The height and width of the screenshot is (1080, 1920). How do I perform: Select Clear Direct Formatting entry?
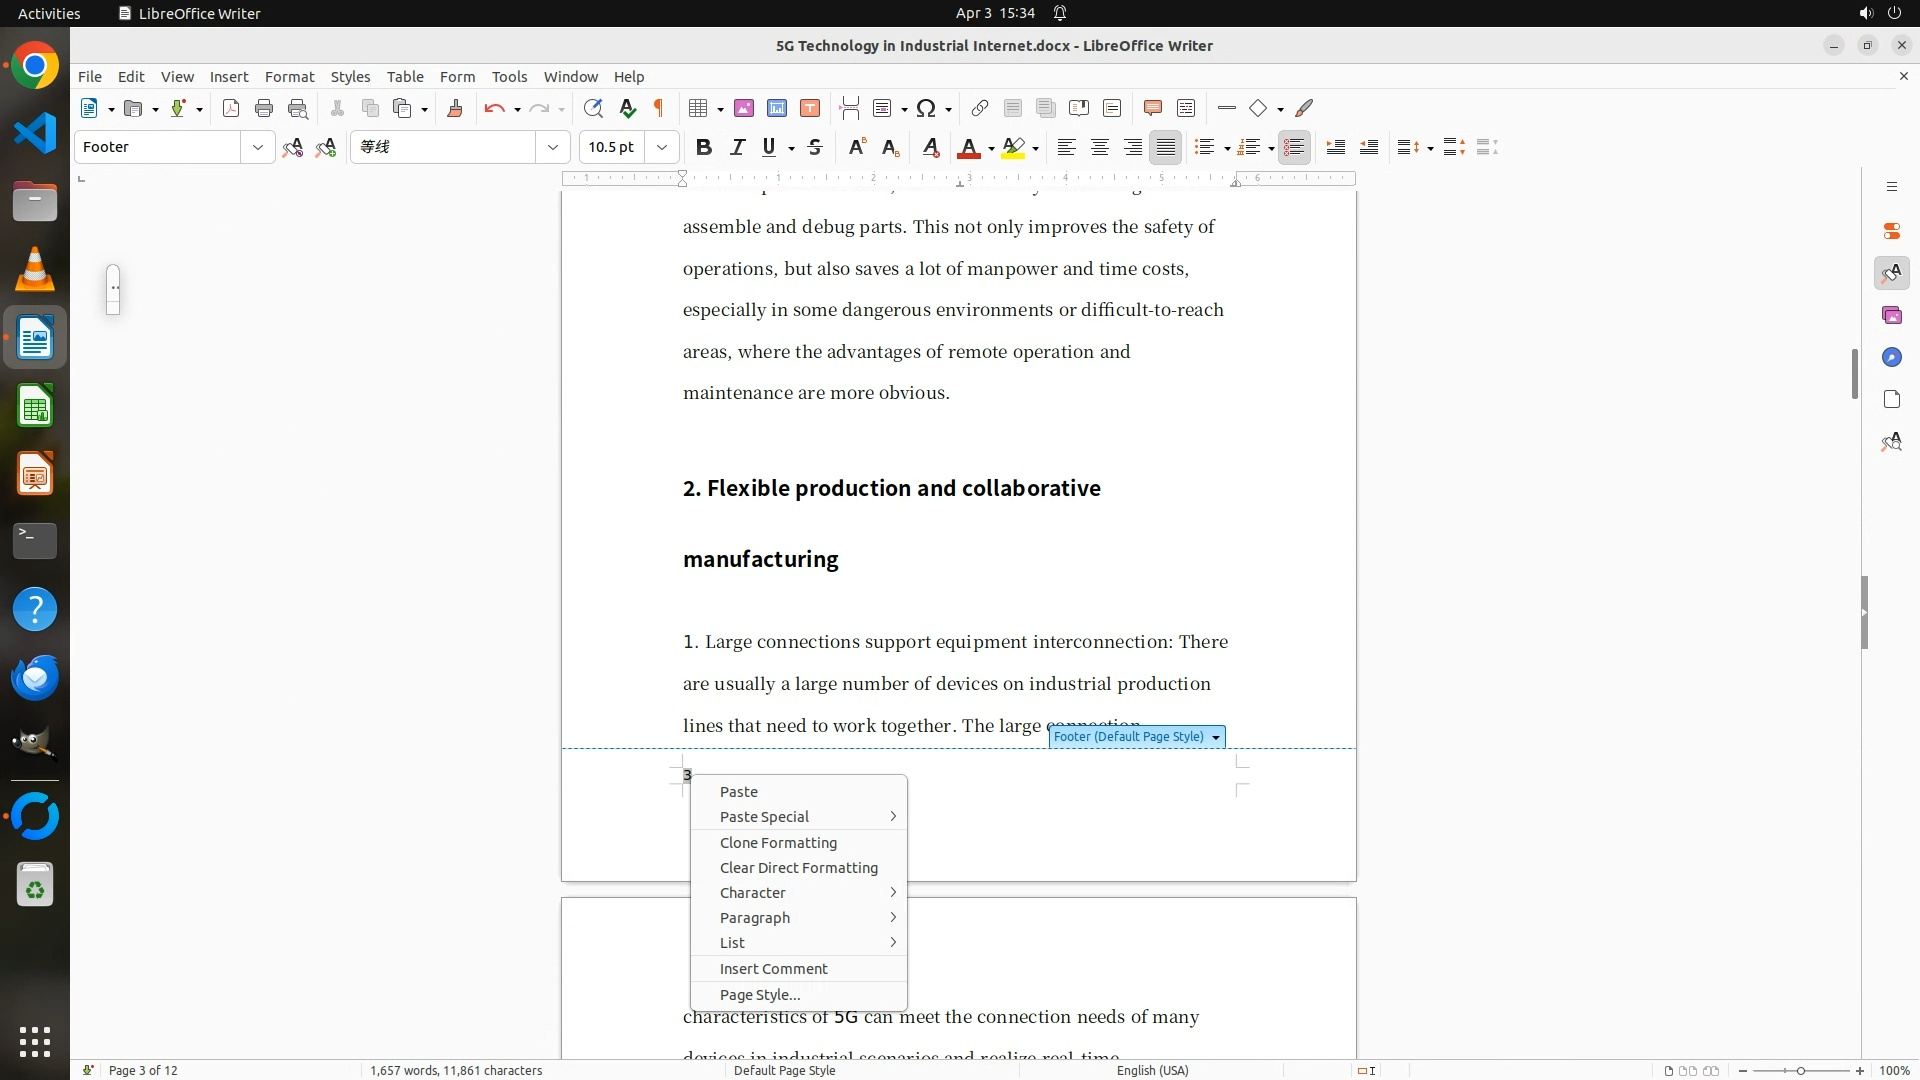click(798, 867)
